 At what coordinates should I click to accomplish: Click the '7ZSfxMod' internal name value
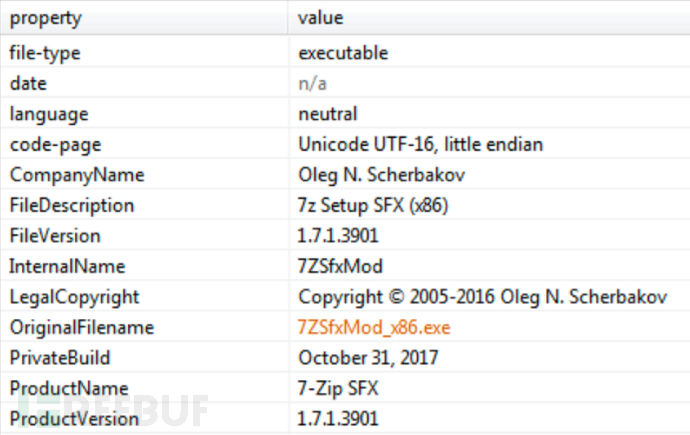(x=338, y=267)
